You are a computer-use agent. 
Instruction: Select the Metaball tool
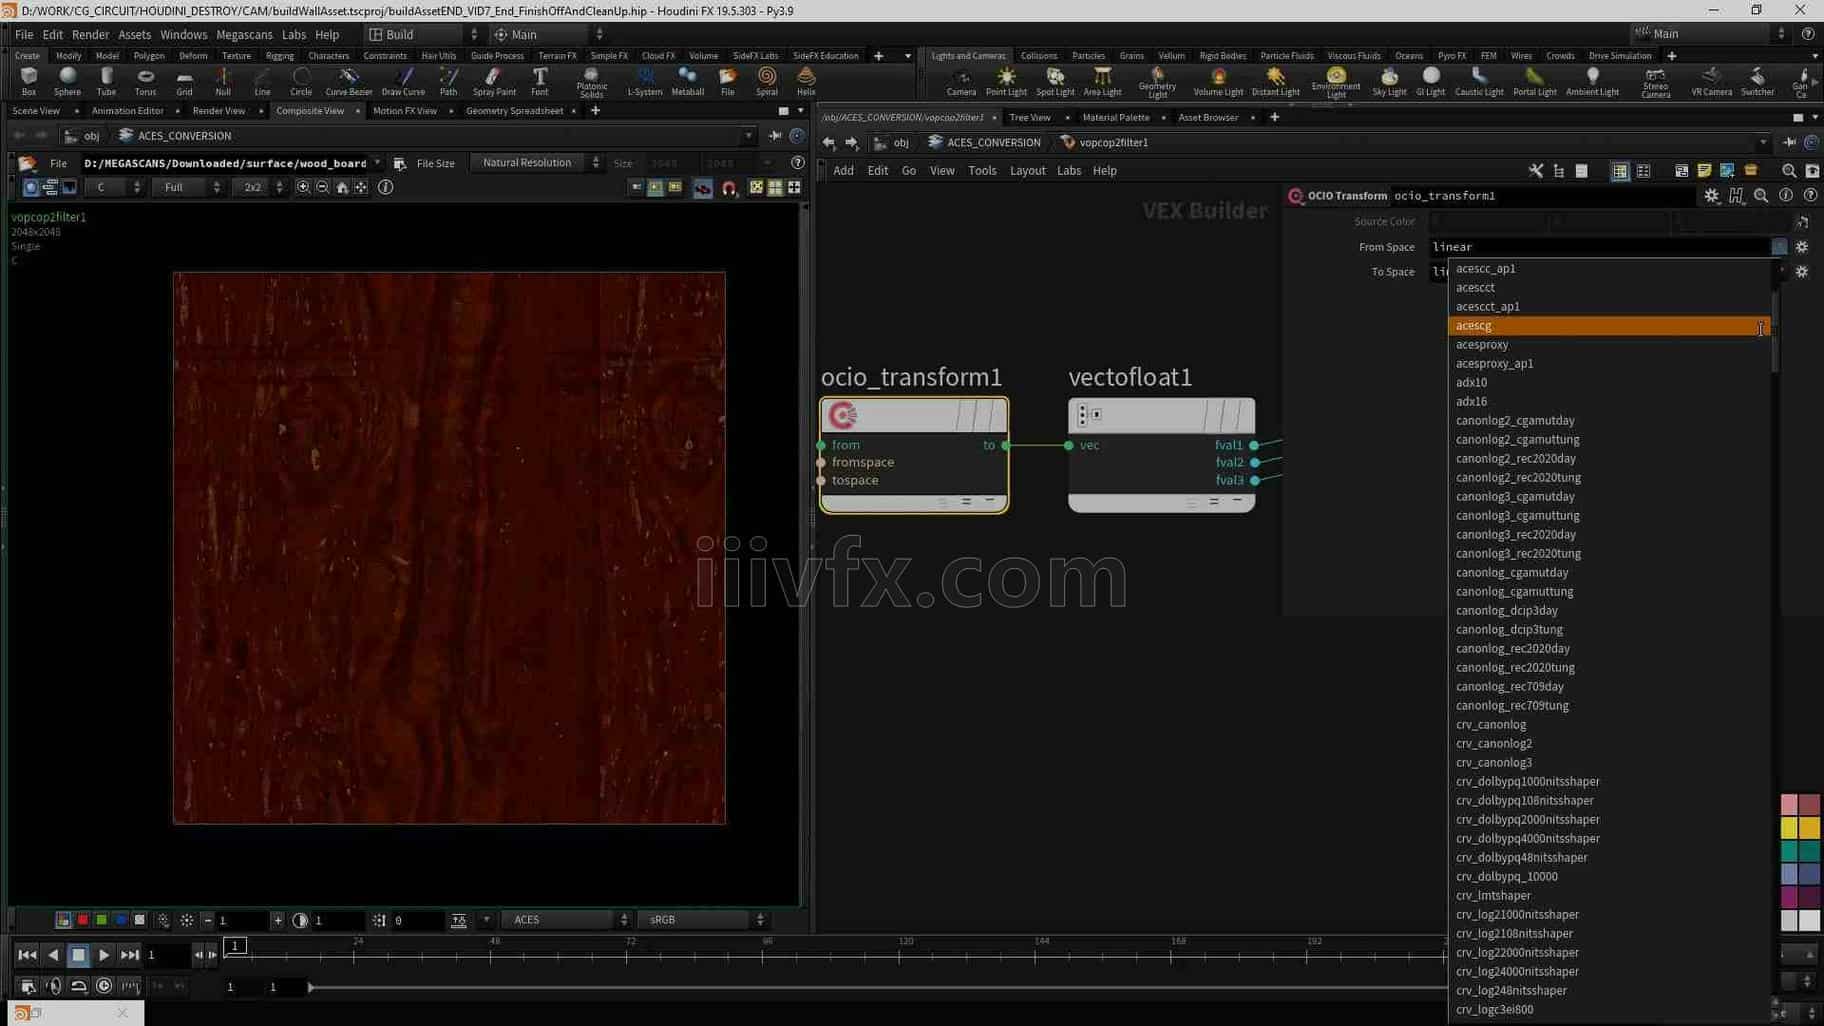coord(688,81)
